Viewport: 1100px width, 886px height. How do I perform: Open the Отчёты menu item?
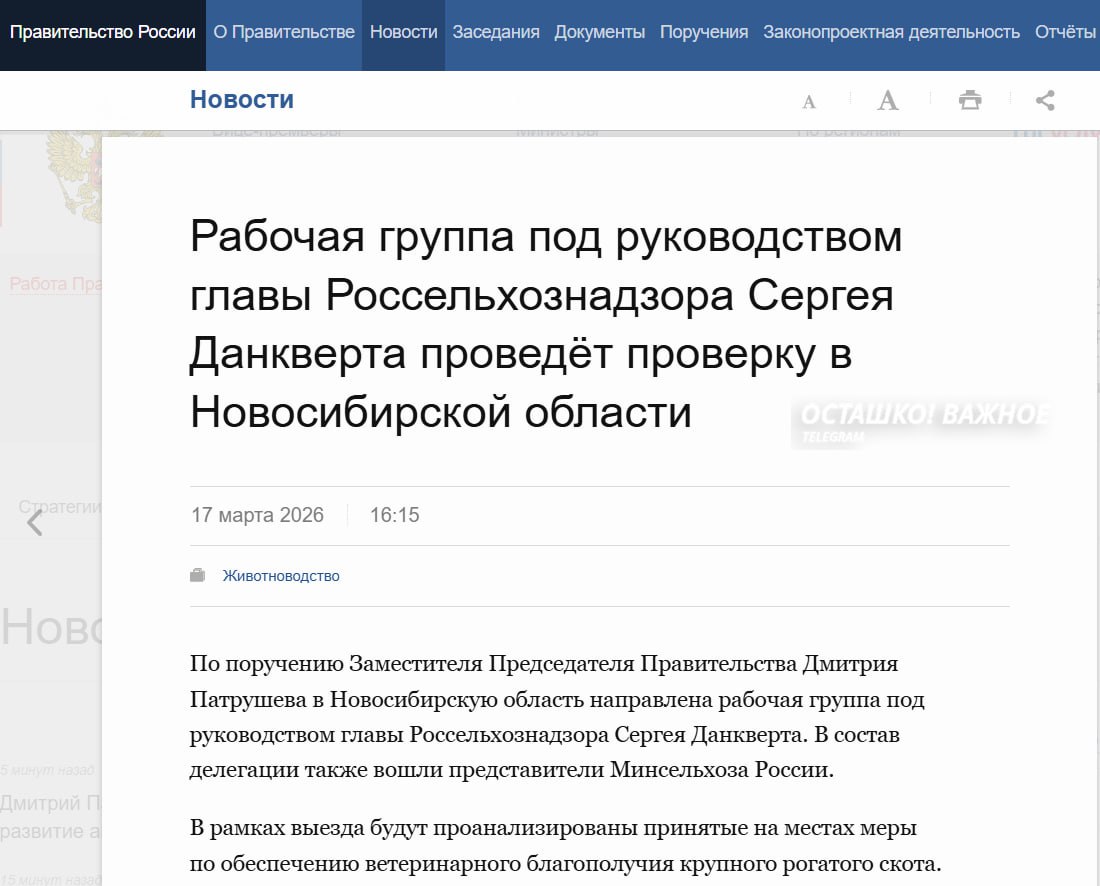[1065, 32]
